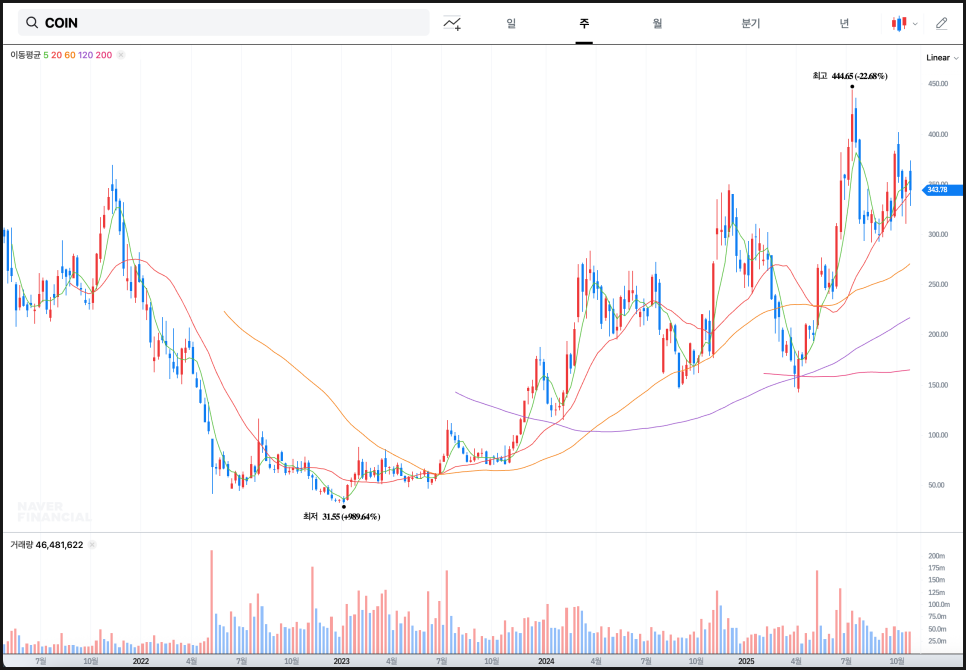Screen dimensions: 966x670
Task: Click the 이동평균 indicator label
Action: (25, 55)
